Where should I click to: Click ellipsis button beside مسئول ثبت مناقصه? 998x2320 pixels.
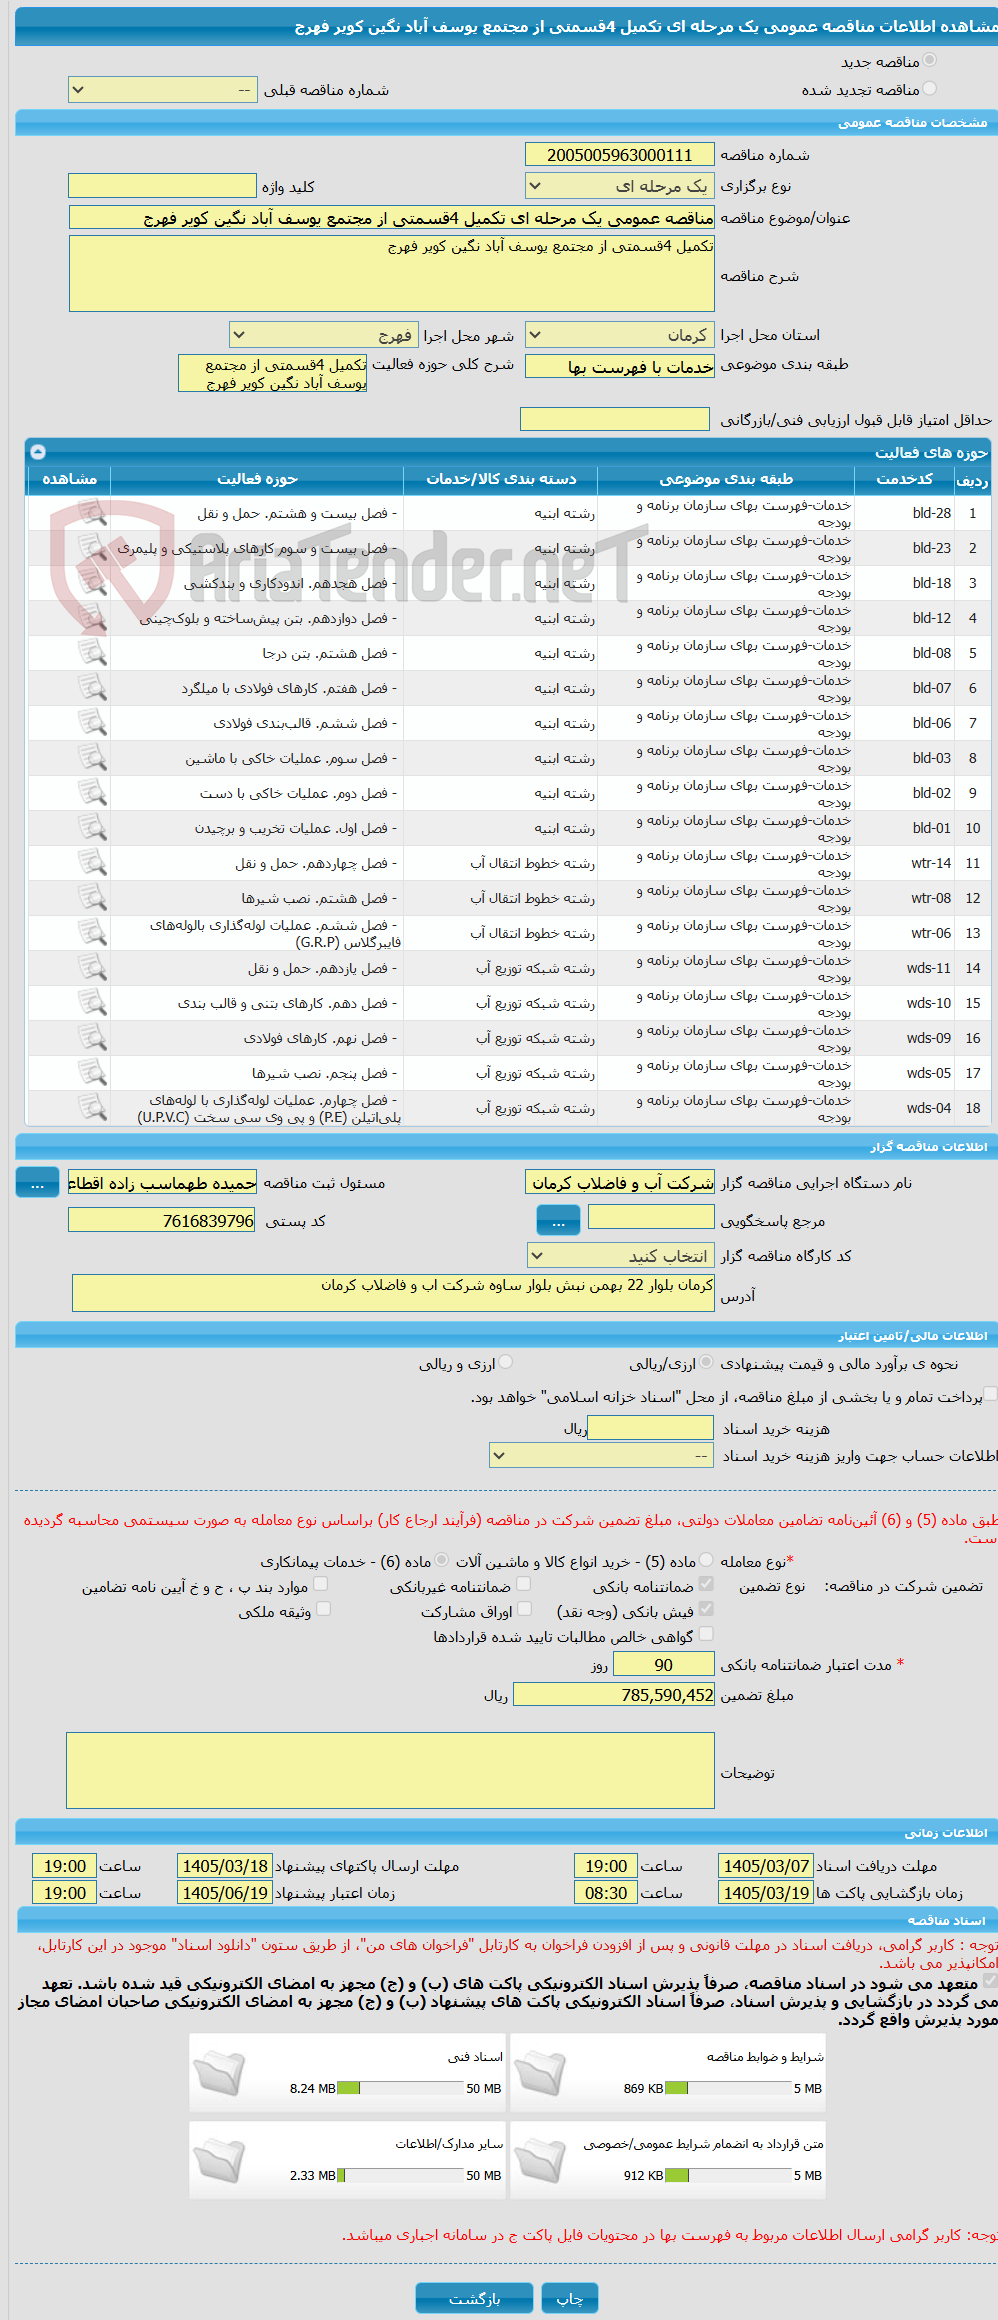(37, 1183)
